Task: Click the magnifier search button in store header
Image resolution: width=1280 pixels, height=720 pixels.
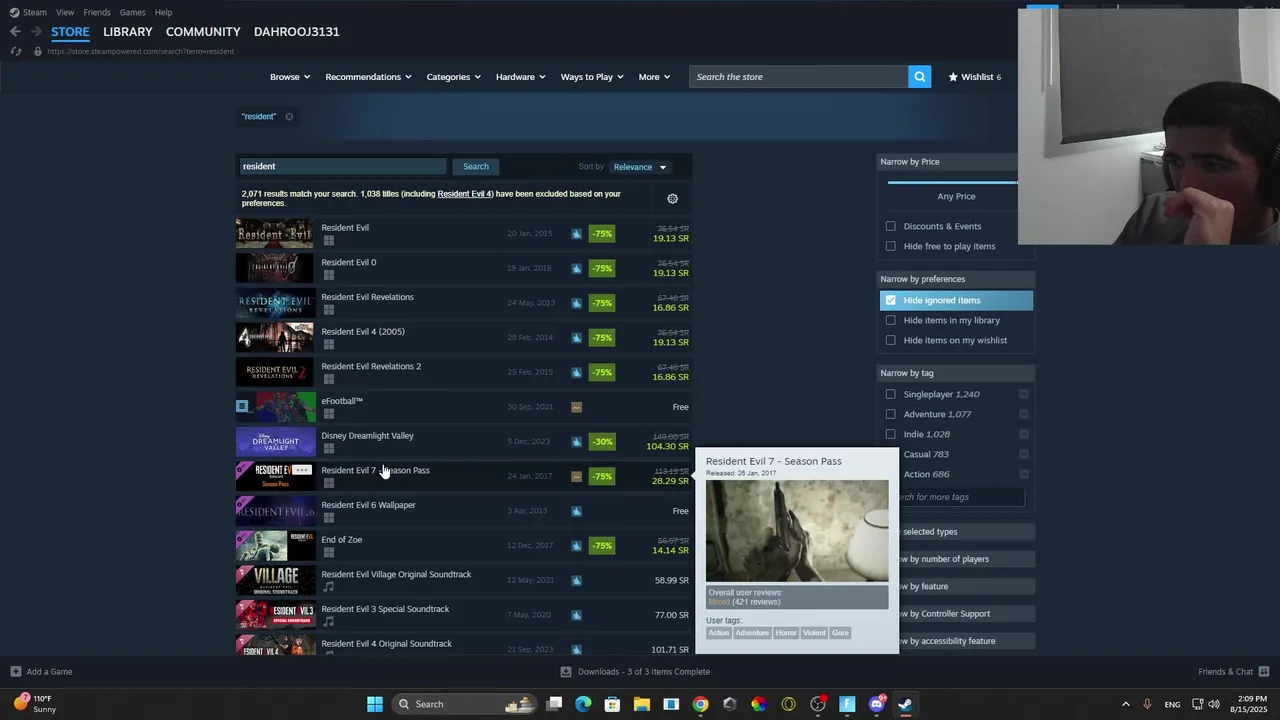Action: 919,77
